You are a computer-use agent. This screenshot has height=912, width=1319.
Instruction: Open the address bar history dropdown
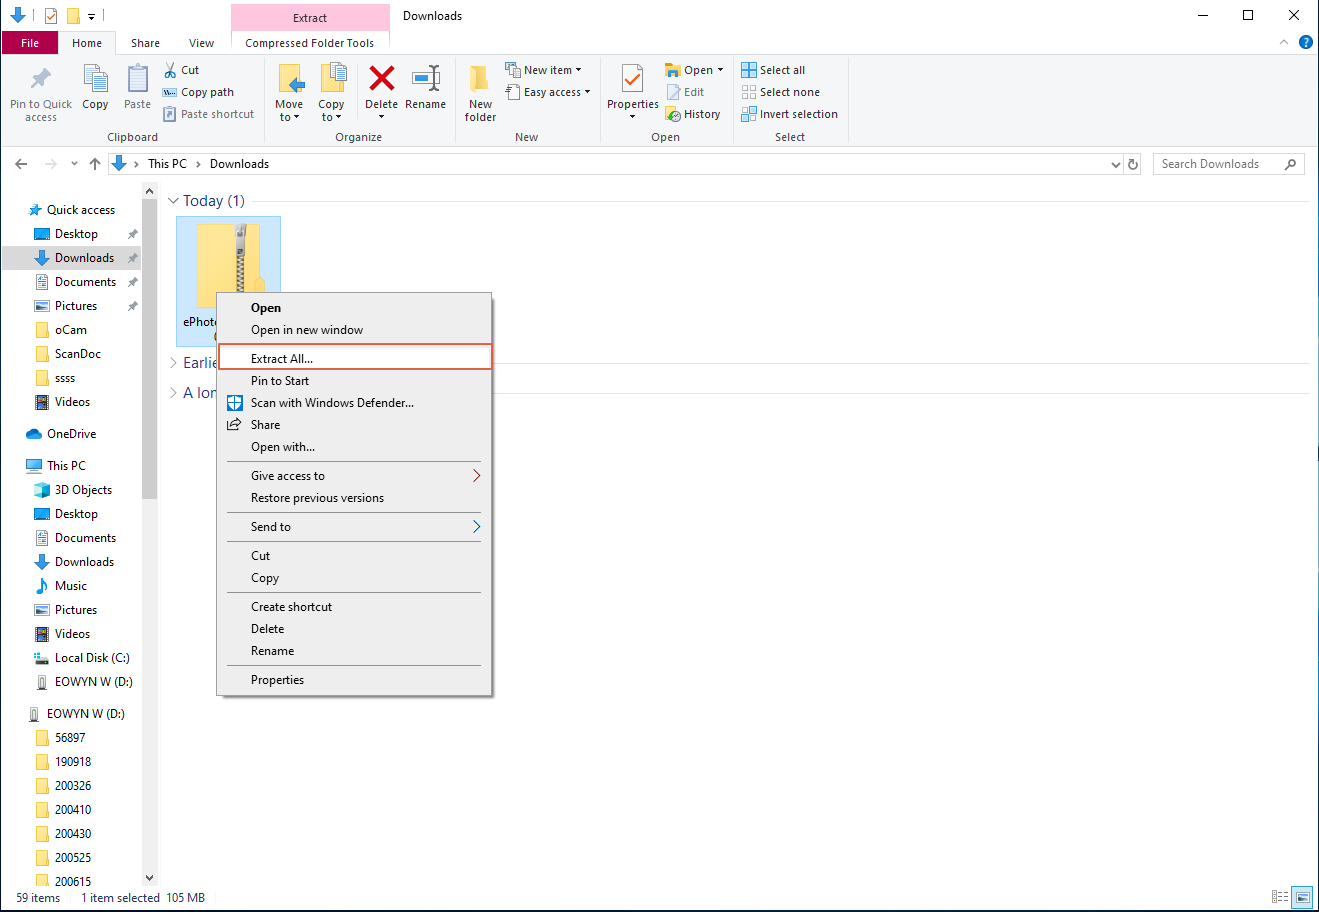coord(1116,164)
